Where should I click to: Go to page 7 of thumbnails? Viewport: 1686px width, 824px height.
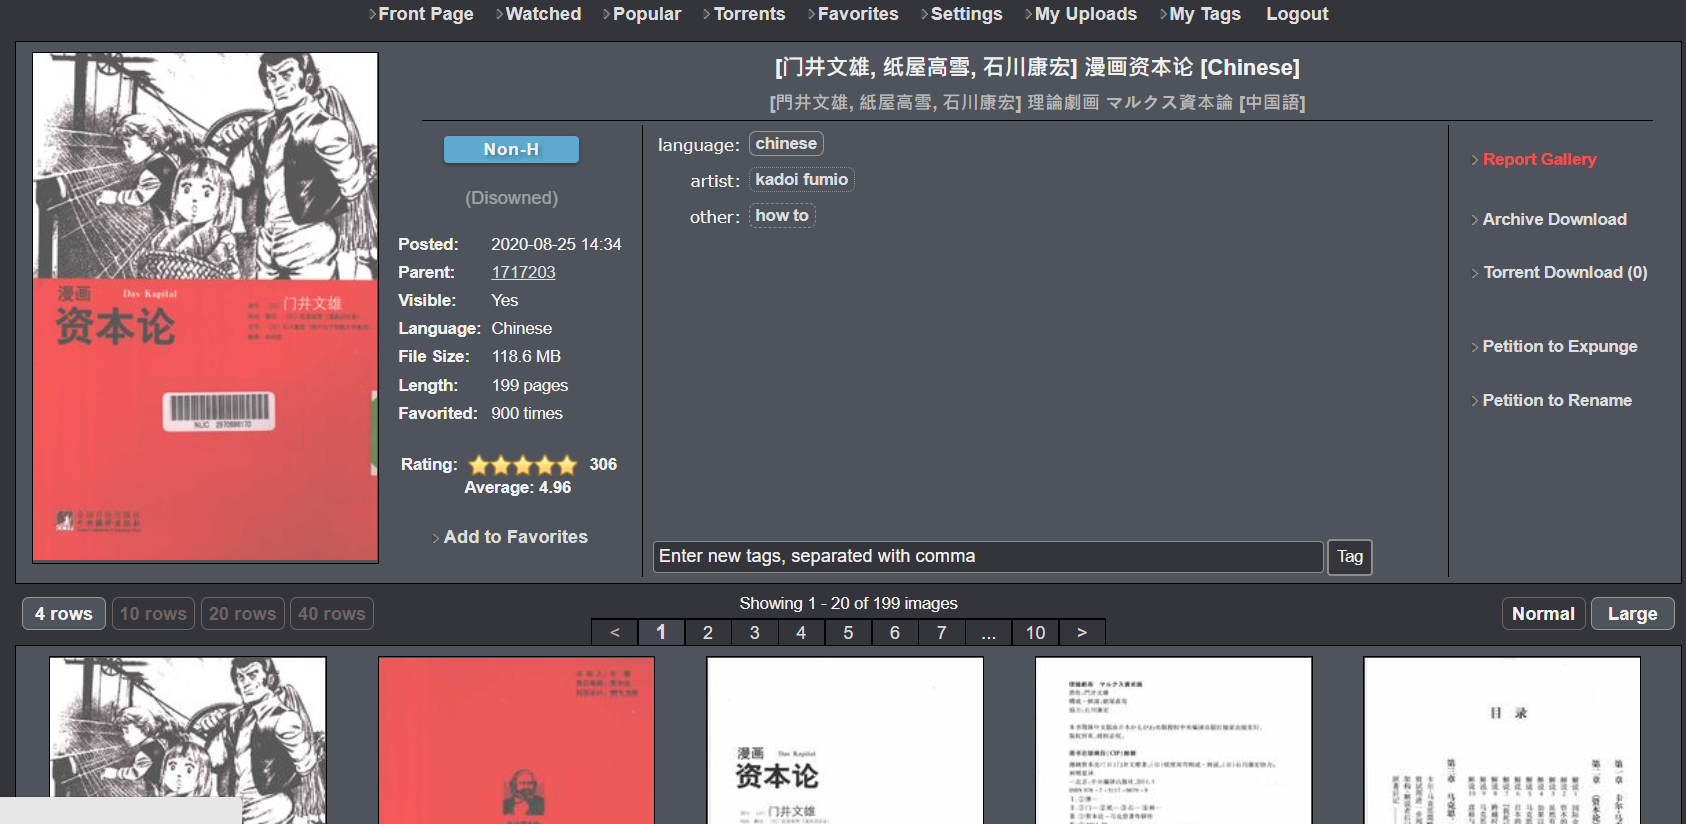(x=941, y=632)
